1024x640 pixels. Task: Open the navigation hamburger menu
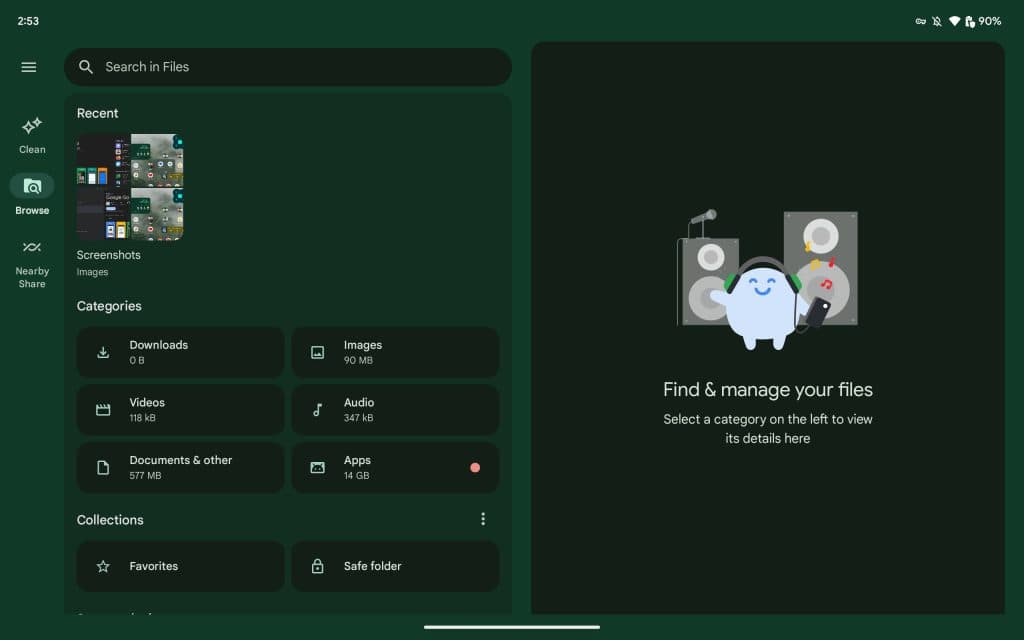[28, 67]
